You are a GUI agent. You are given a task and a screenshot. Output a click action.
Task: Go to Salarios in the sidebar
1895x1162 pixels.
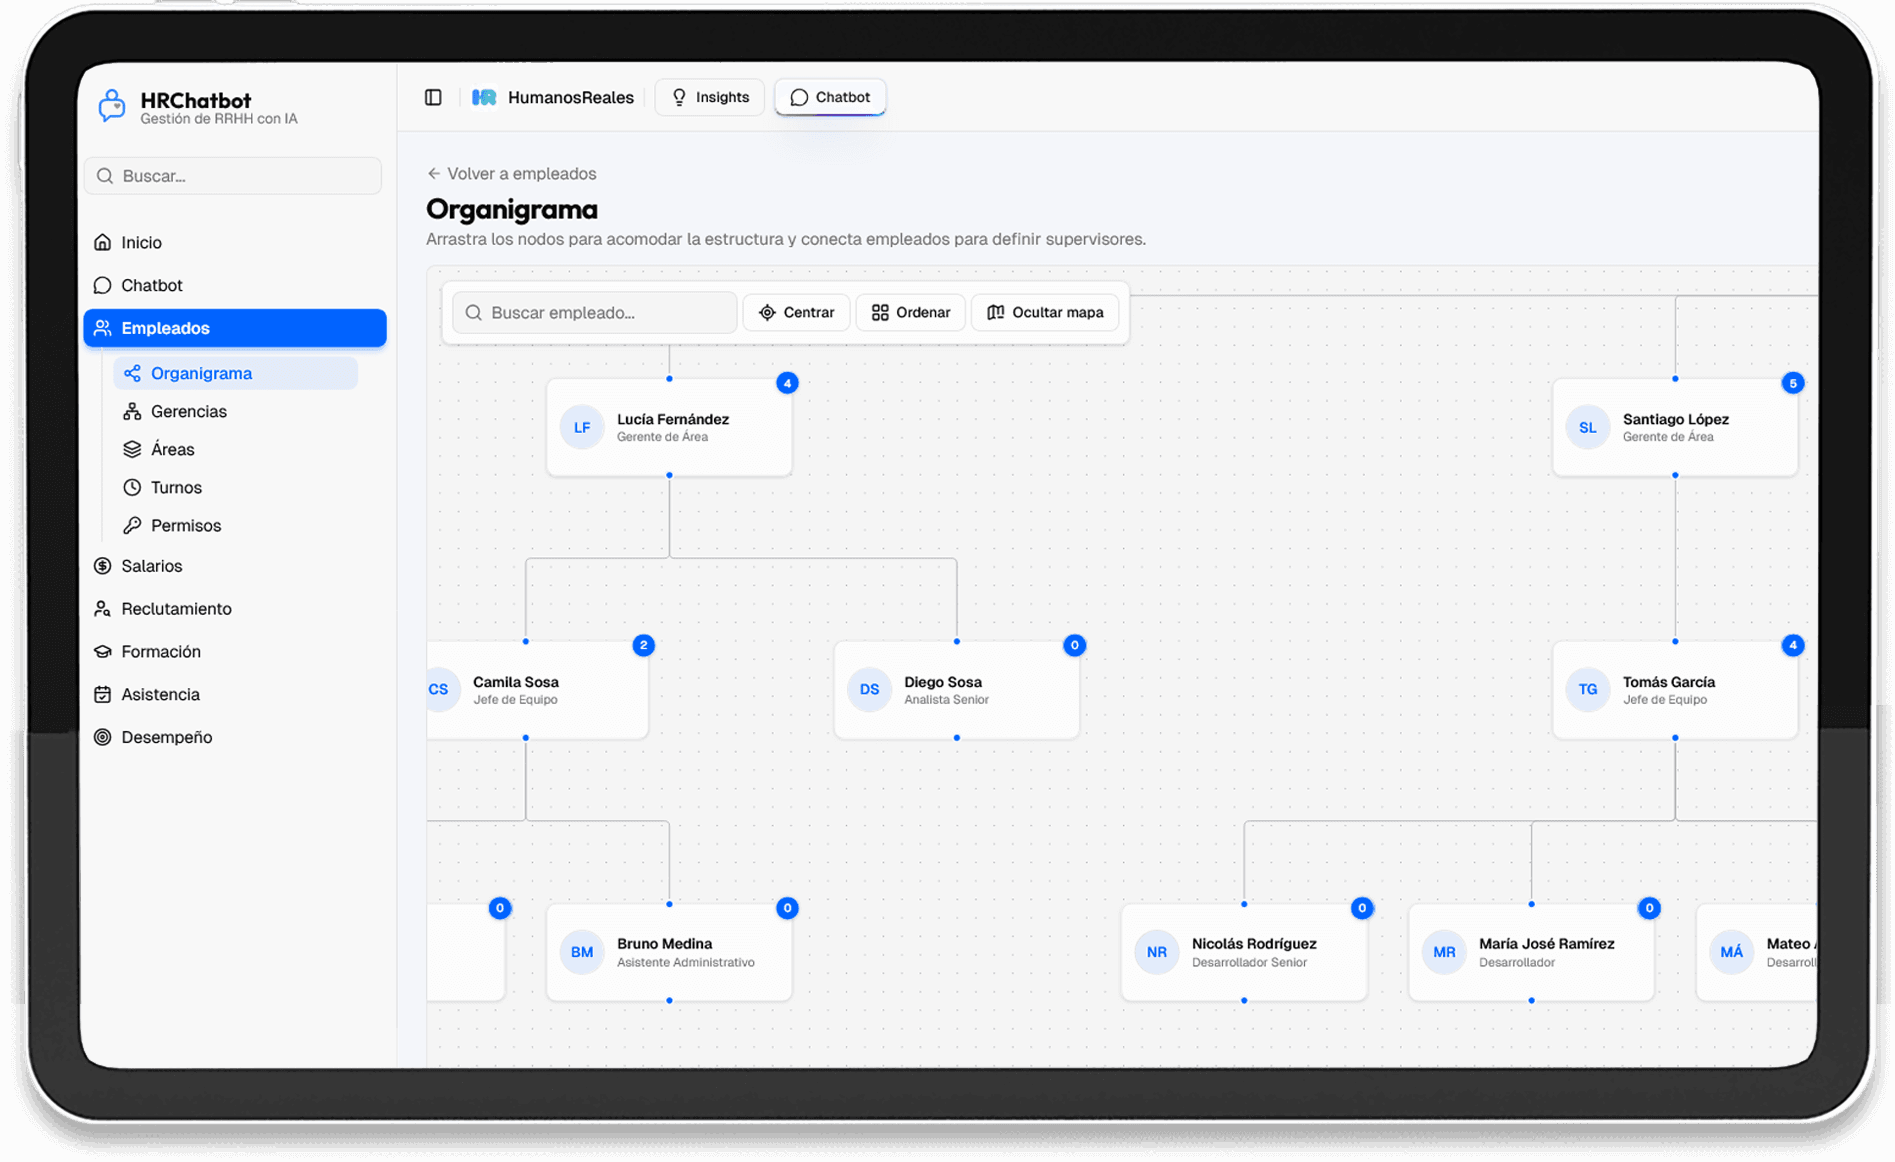point(152,566)
